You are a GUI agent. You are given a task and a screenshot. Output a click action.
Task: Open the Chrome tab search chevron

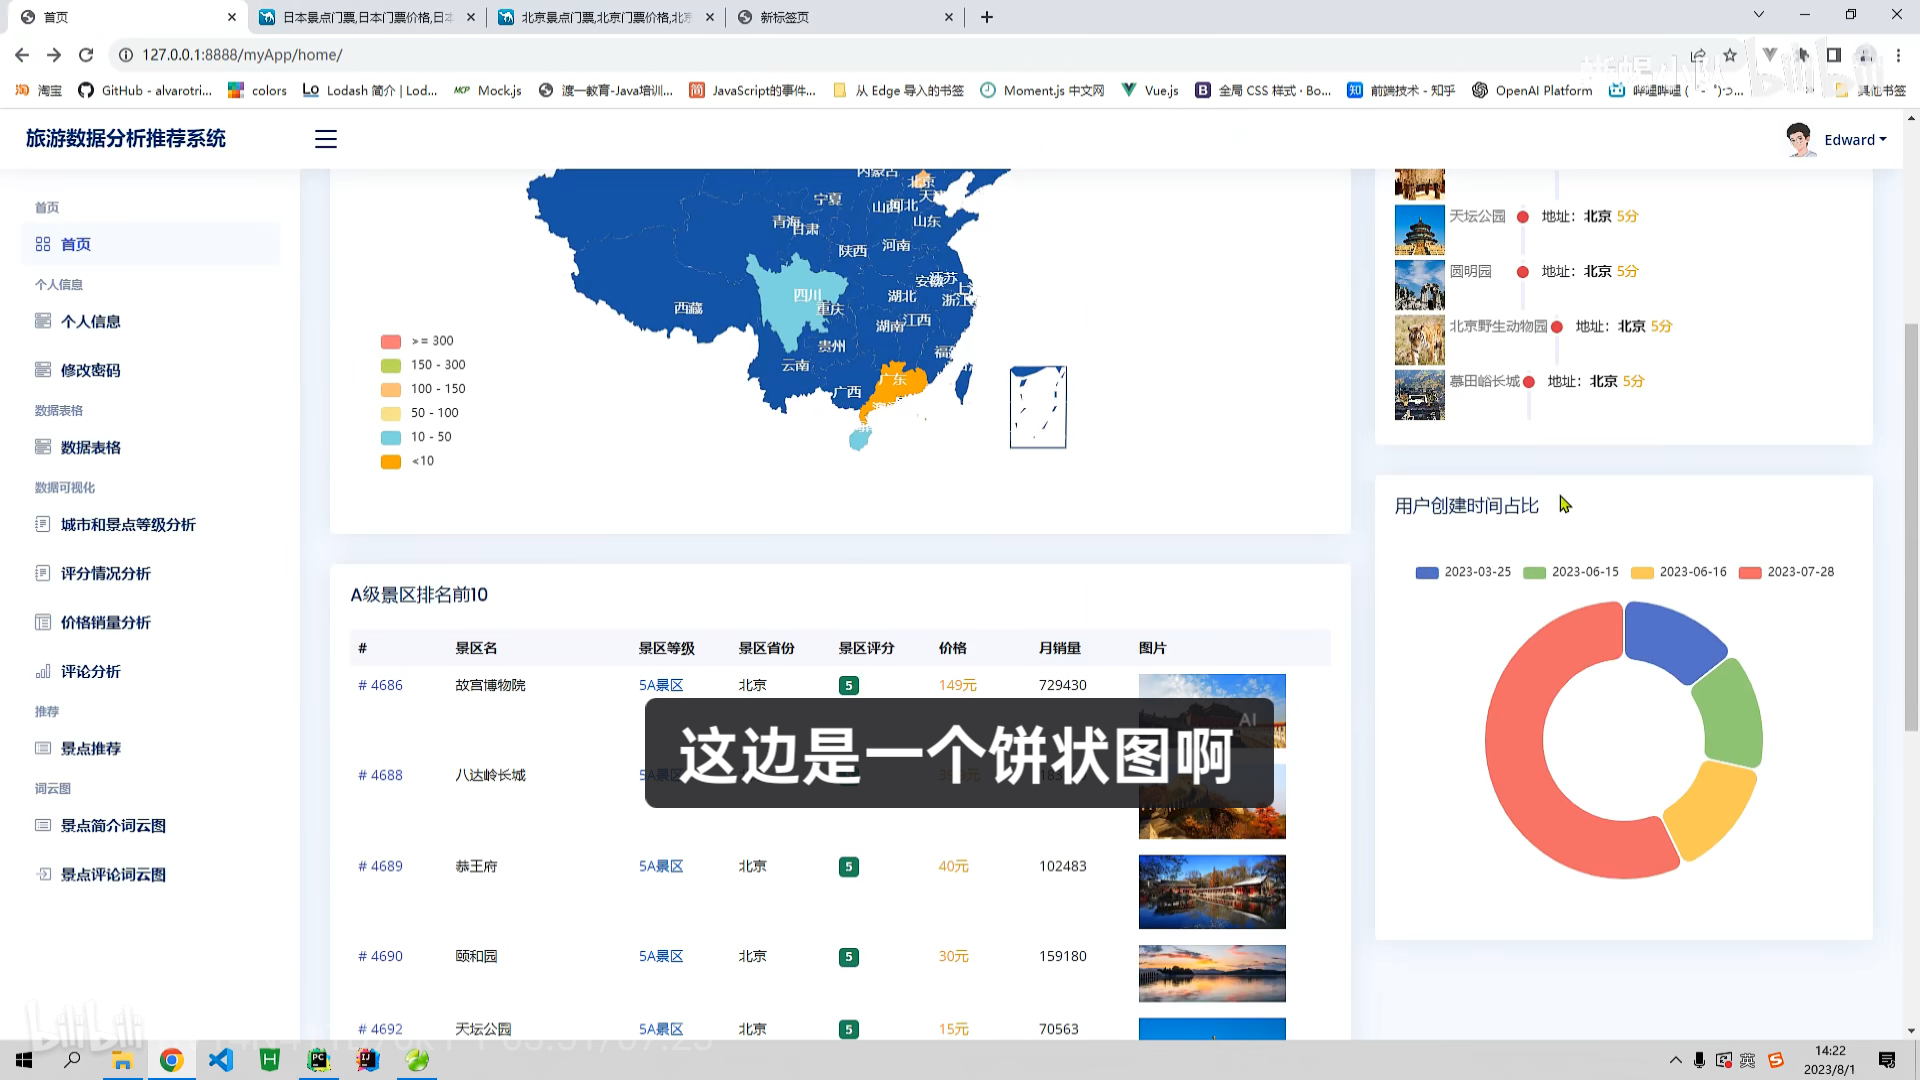[x=1759, y=15]
